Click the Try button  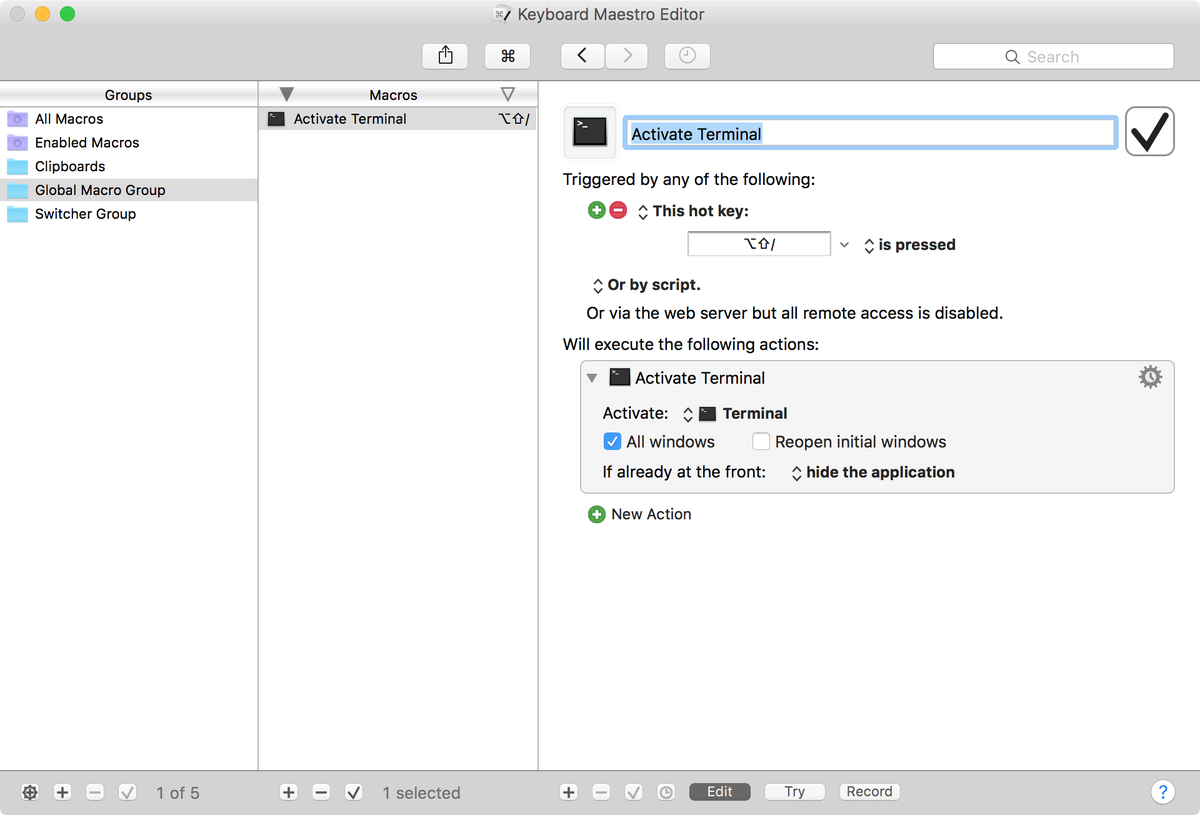pos(795,791)
